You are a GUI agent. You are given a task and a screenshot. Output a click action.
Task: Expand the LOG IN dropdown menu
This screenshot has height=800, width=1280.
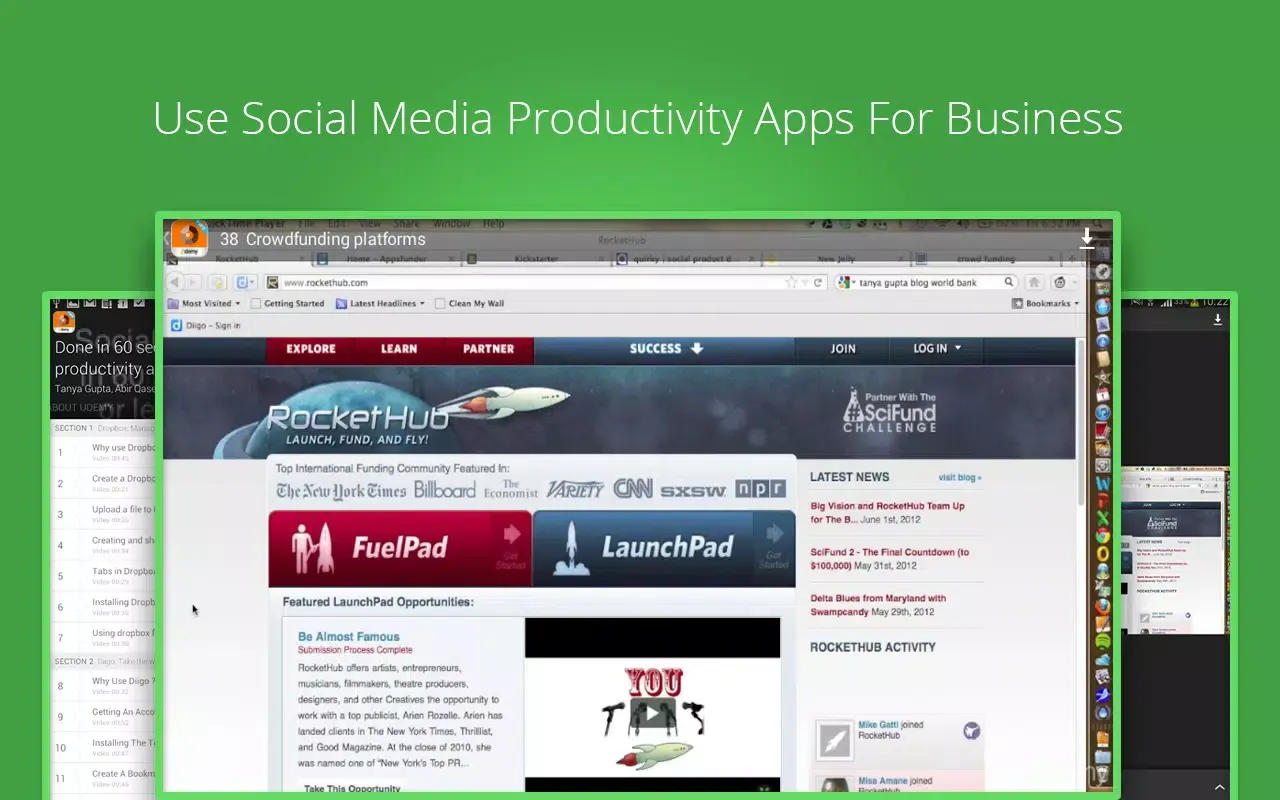pos(937,349)
